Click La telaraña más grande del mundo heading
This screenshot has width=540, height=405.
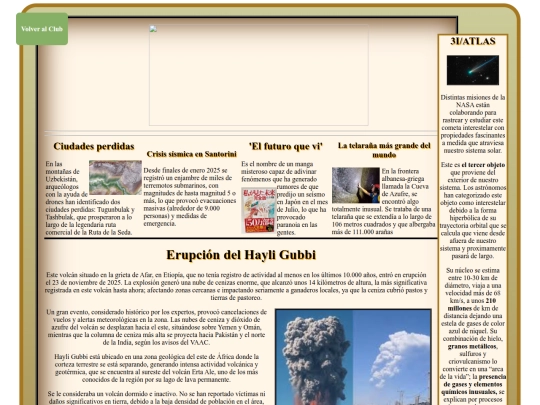pos(384,150)
